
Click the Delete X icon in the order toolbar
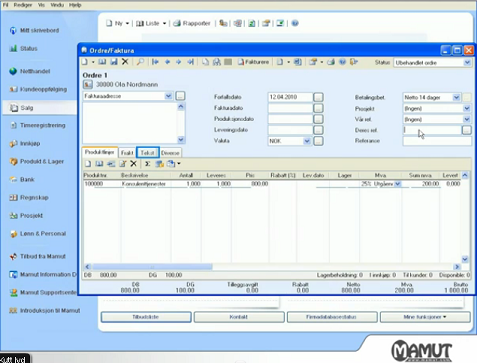point(125,62)
